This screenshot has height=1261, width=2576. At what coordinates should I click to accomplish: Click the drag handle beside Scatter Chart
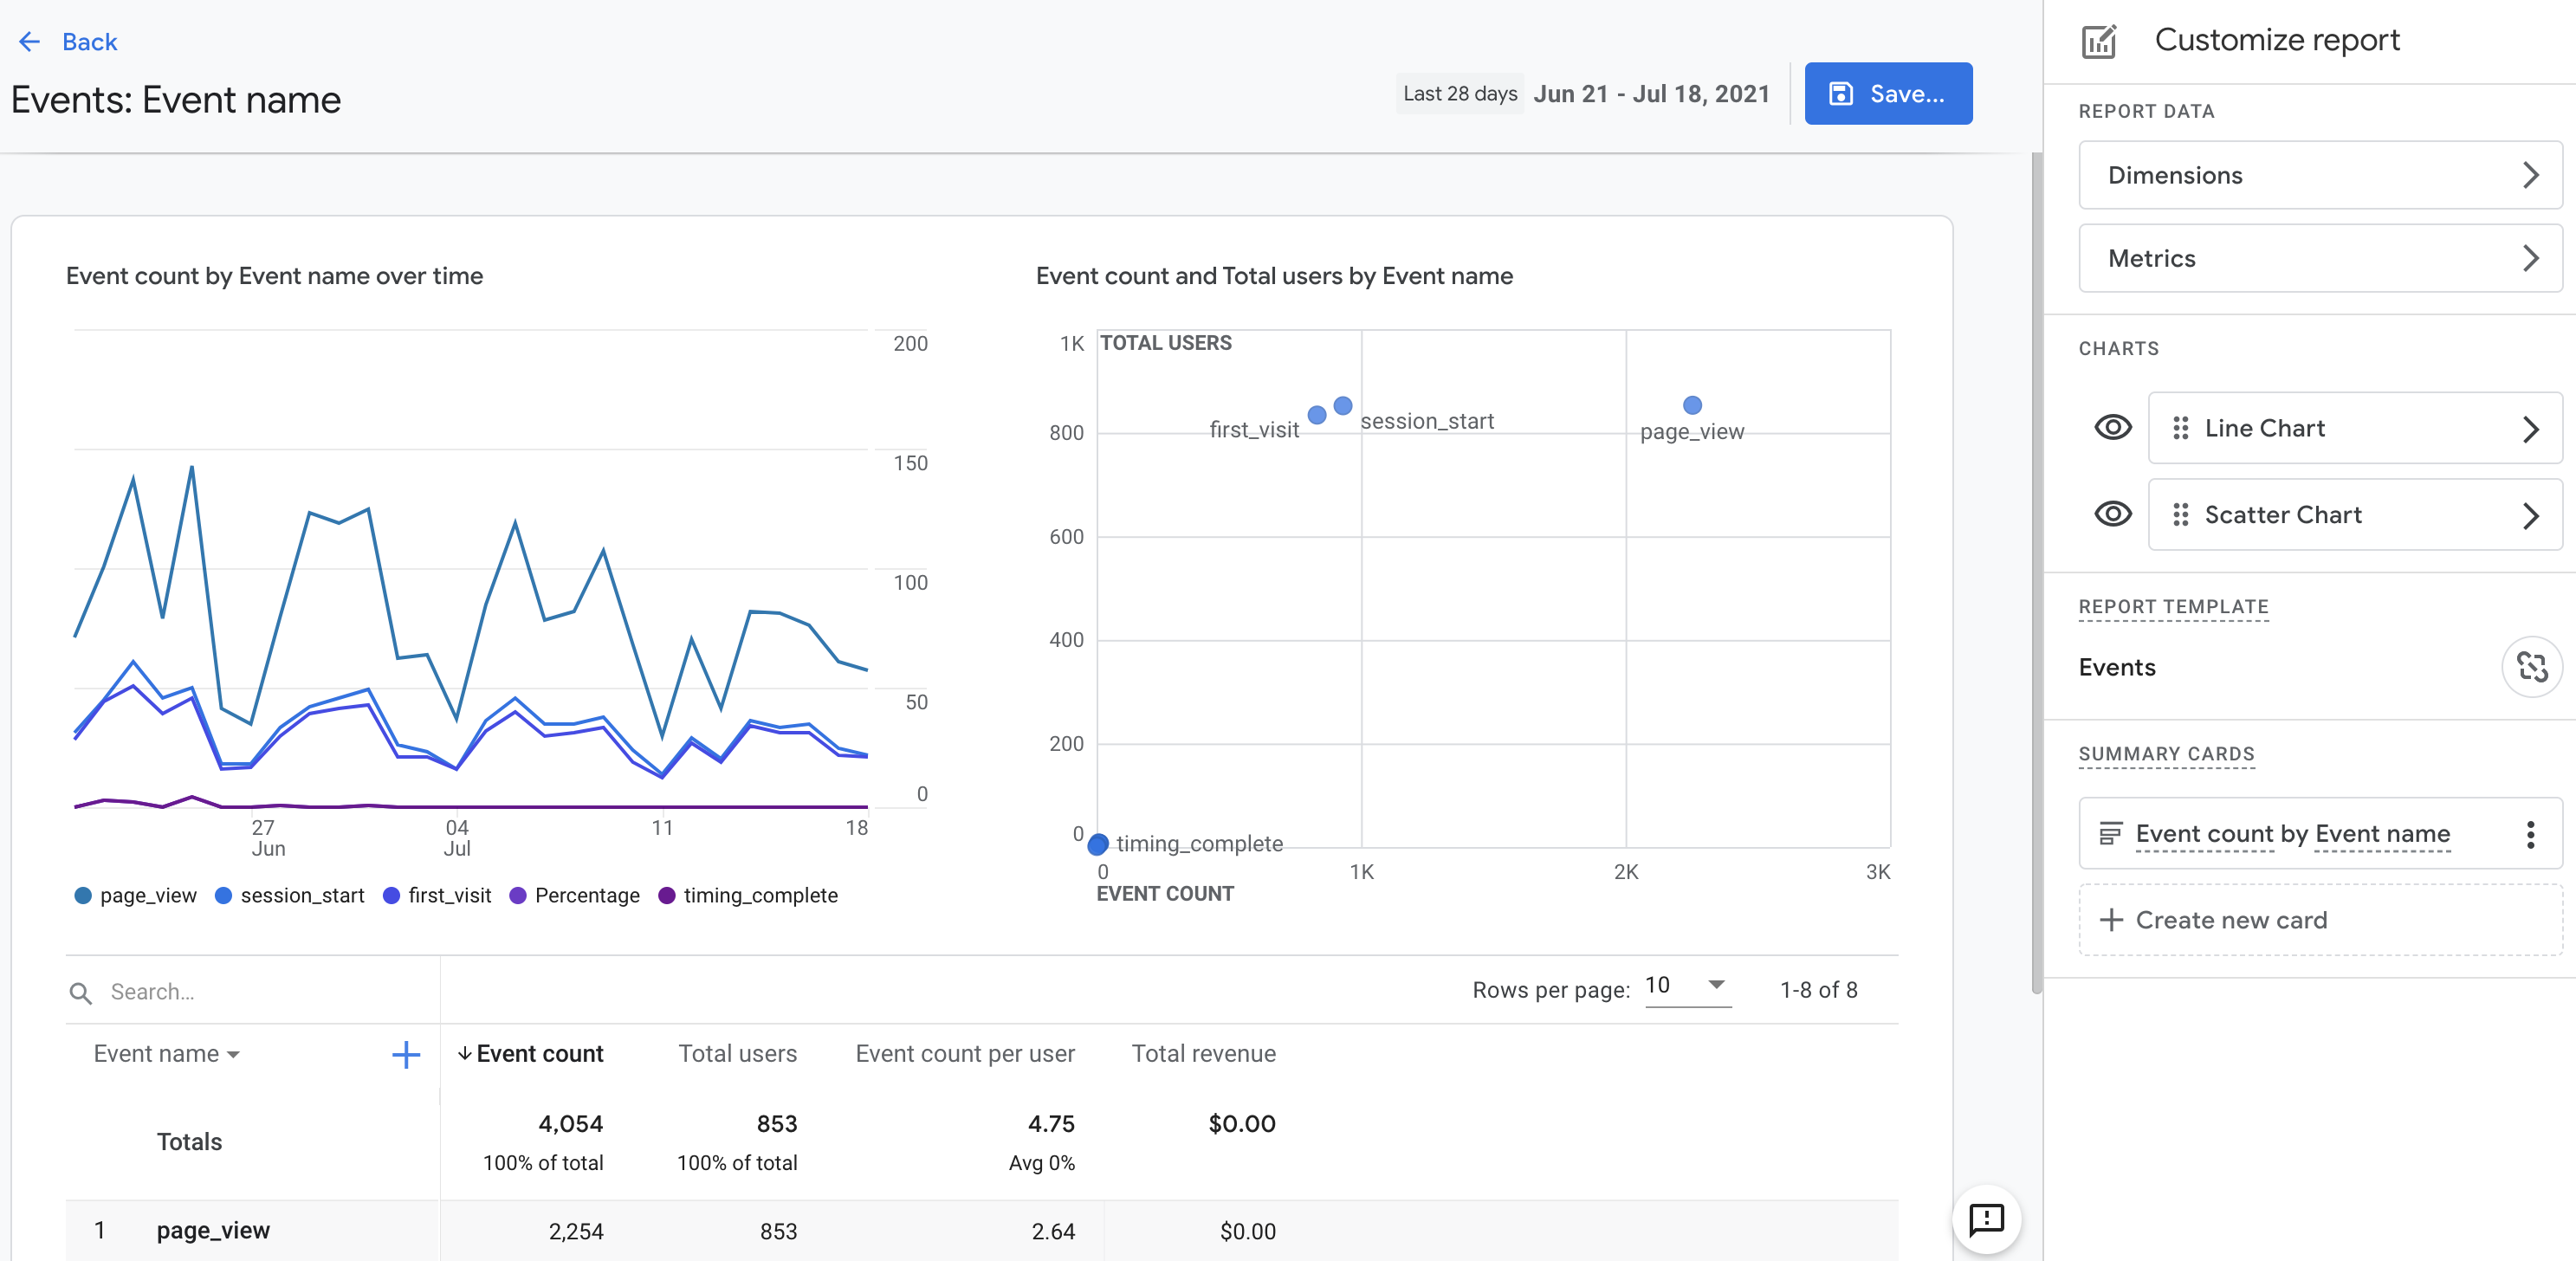pos(2180,515)
